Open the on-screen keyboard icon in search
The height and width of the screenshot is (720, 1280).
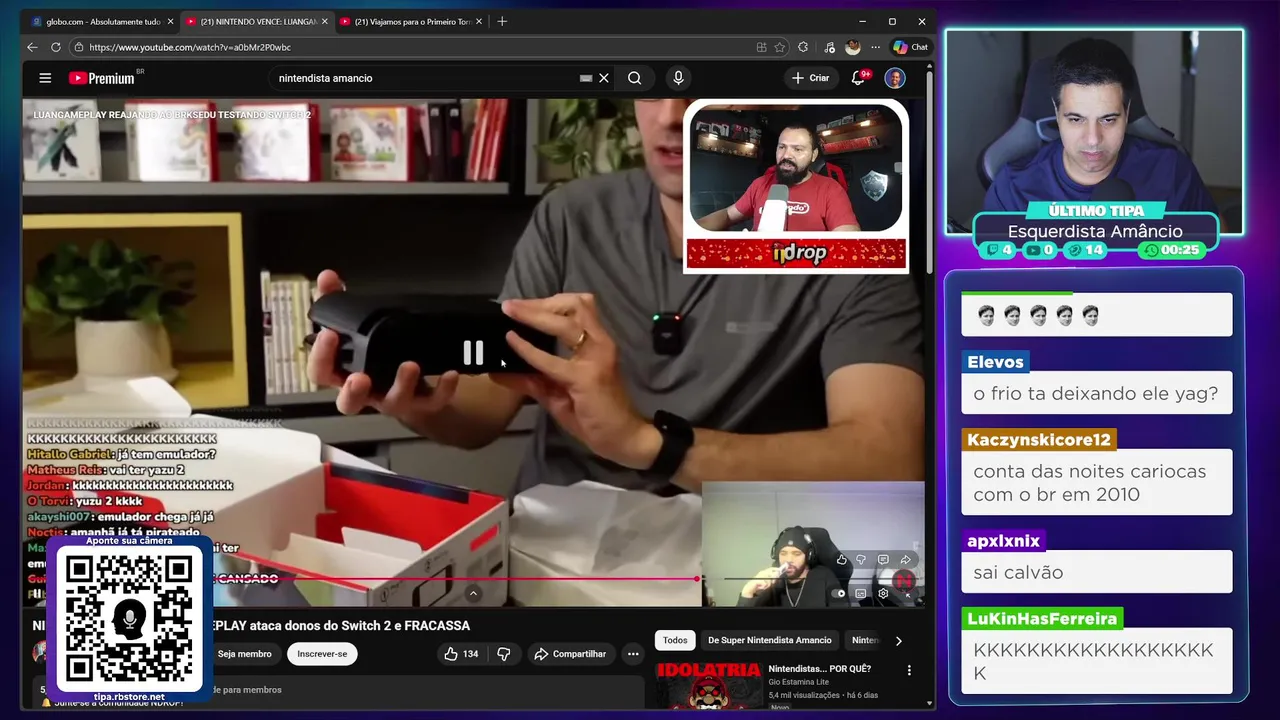click(x=586, y=78)
